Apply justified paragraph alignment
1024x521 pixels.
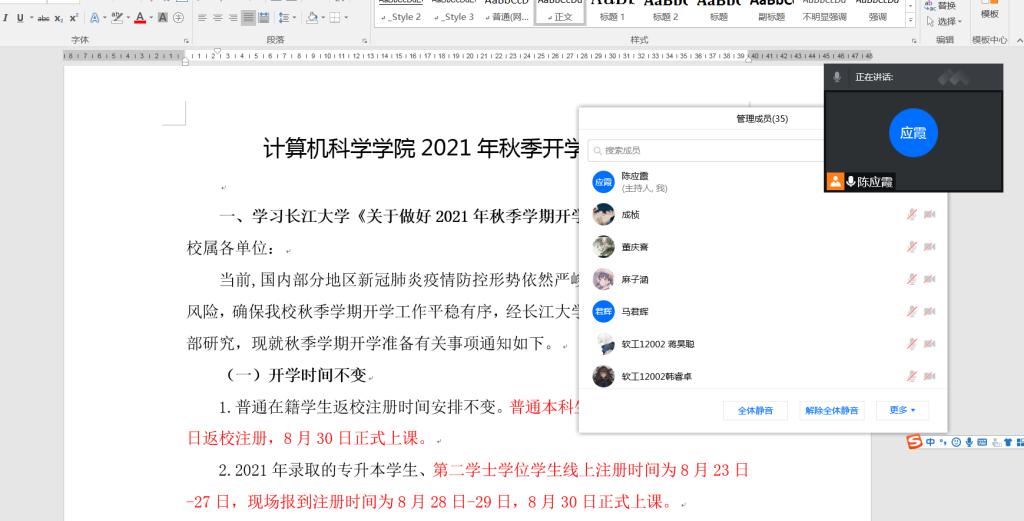pos(248,18)
